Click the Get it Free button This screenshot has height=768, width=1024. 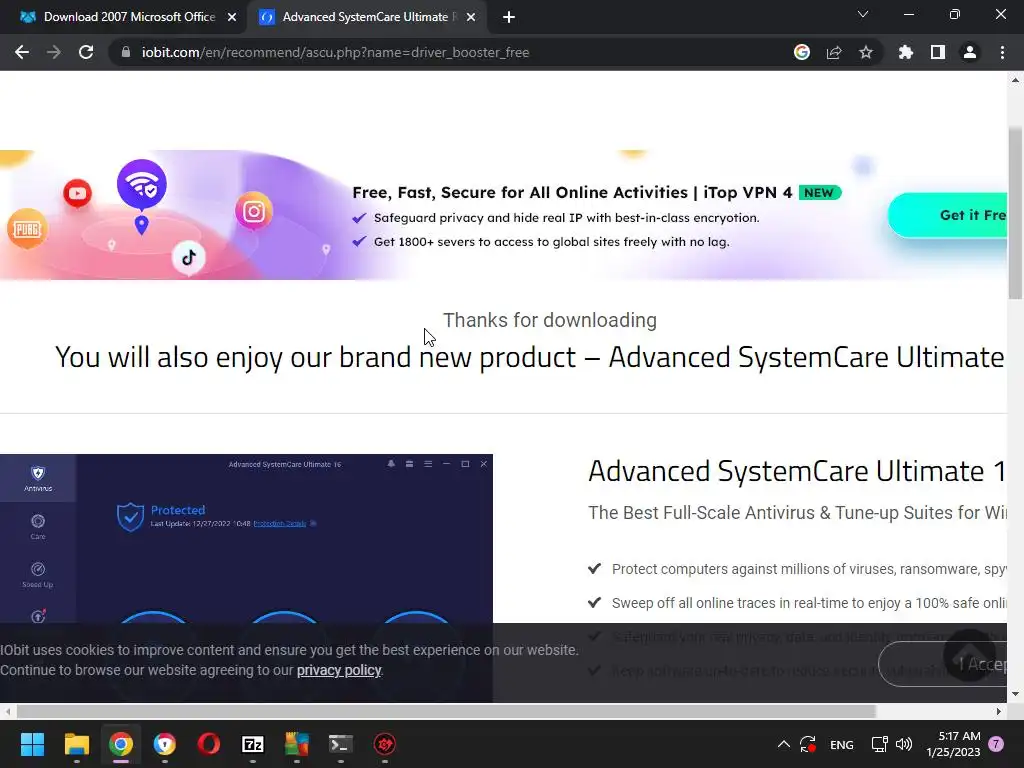click(948, 215)
